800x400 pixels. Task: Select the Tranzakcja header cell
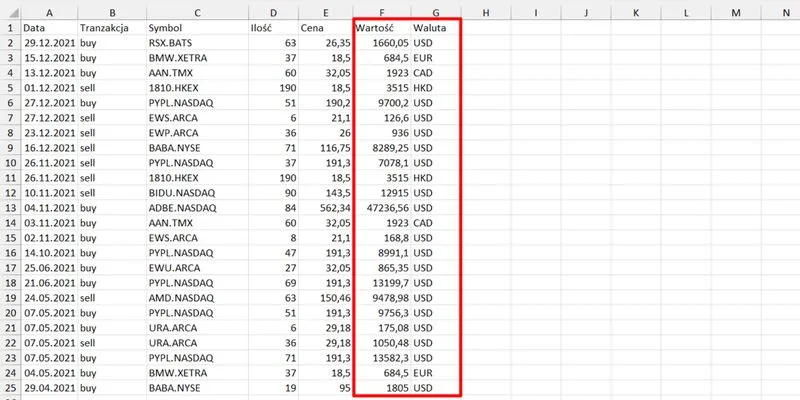(x=110, y=28)
